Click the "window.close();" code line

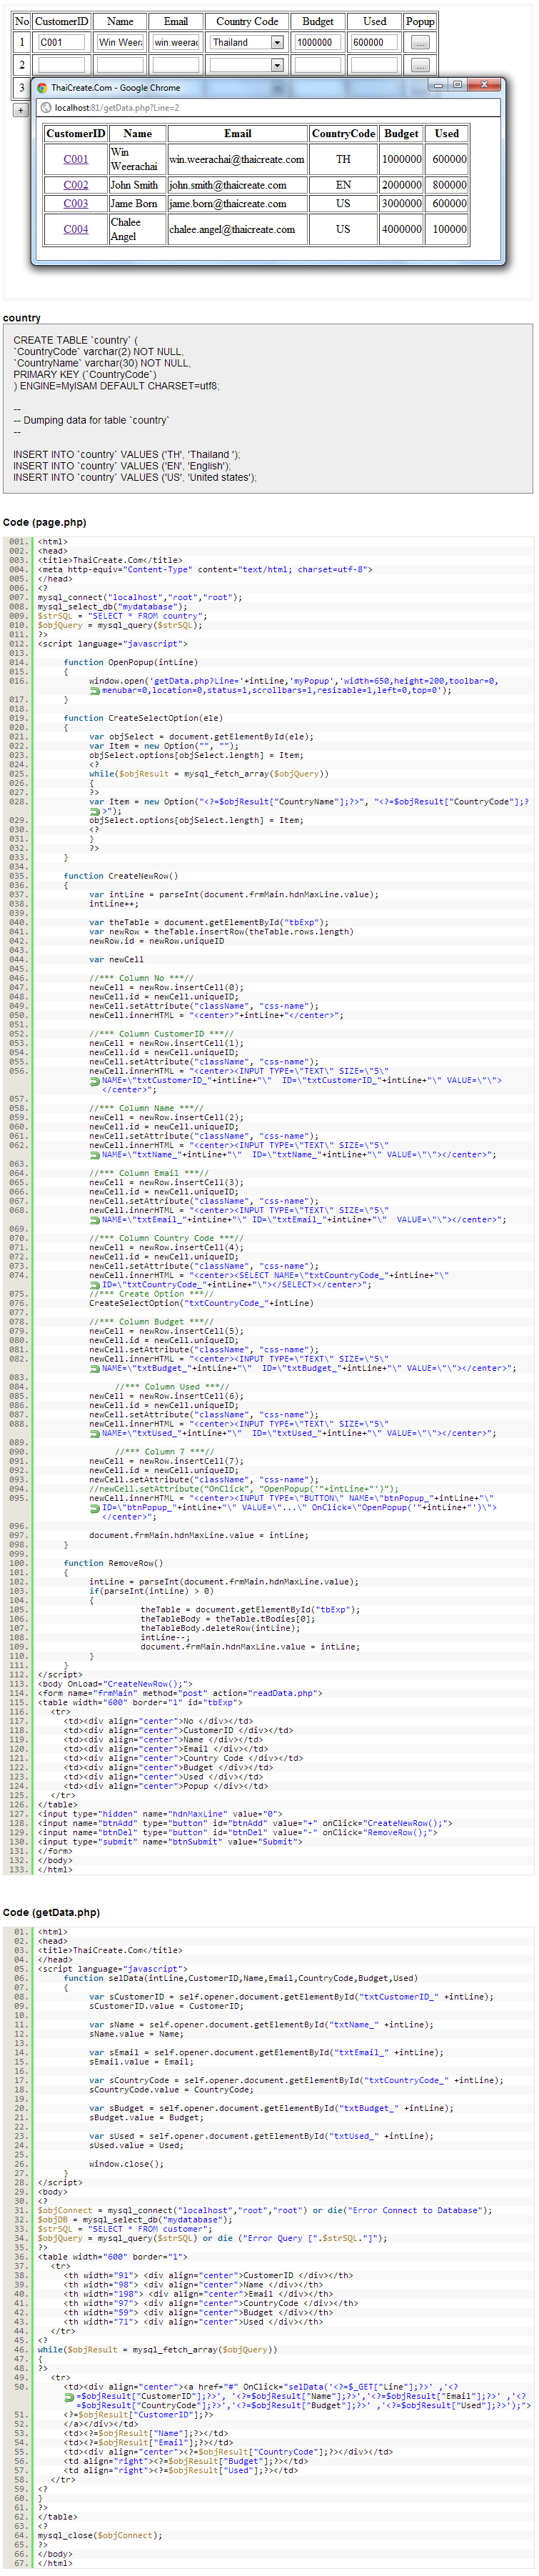127,2163
